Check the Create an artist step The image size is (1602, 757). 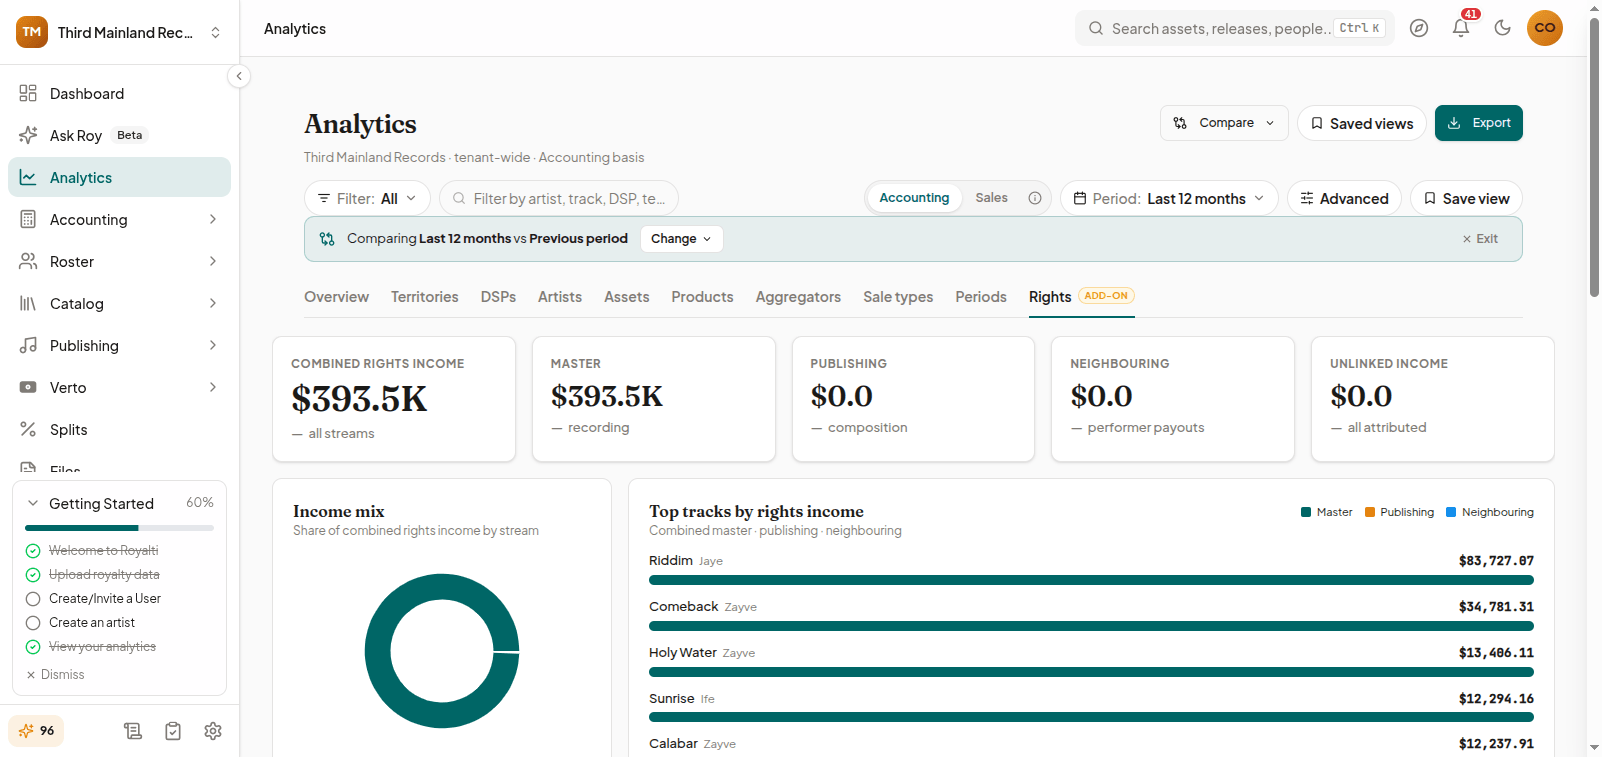pyautogui.click(x=33, y=623)
